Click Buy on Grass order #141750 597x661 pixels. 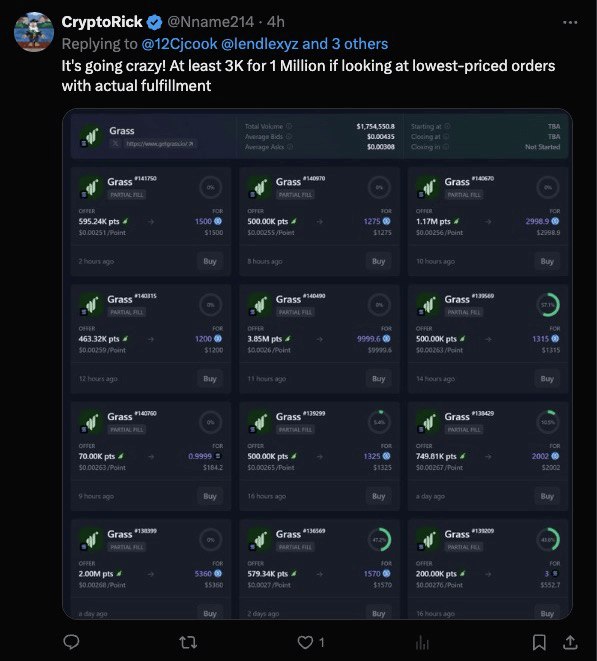[x=210, y=261]
